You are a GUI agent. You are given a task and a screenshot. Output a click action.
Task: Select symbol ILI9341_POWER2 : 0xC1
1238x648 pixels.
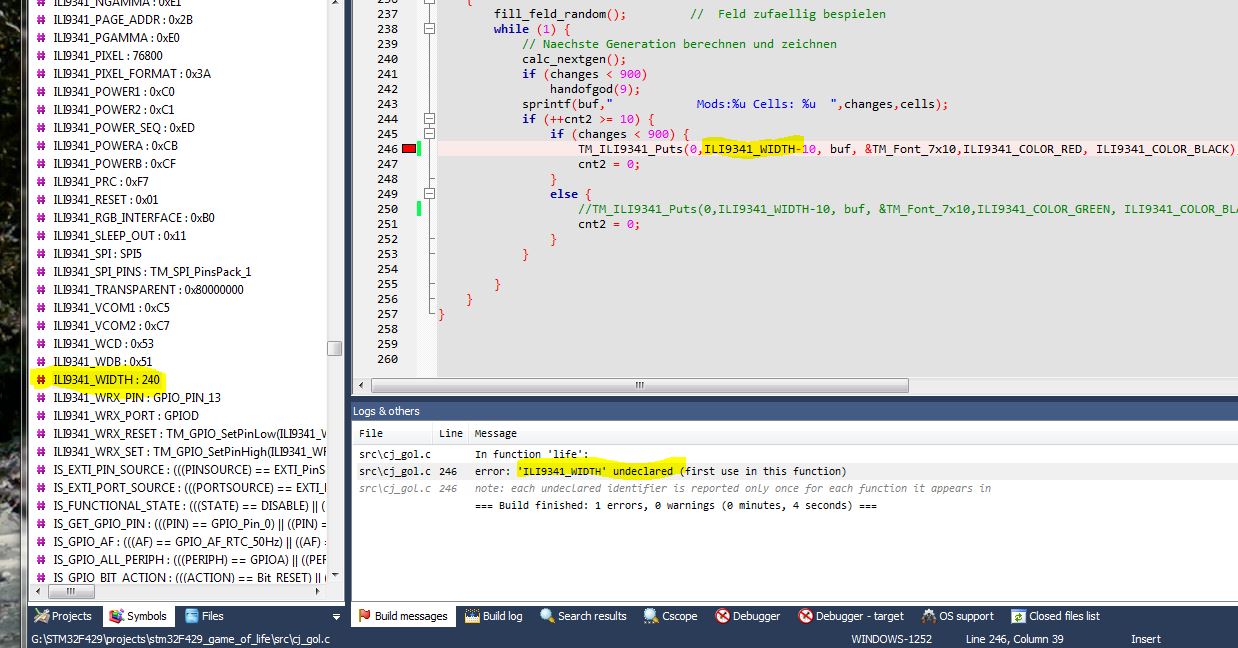pyautogui.click(x=114, y=110)
